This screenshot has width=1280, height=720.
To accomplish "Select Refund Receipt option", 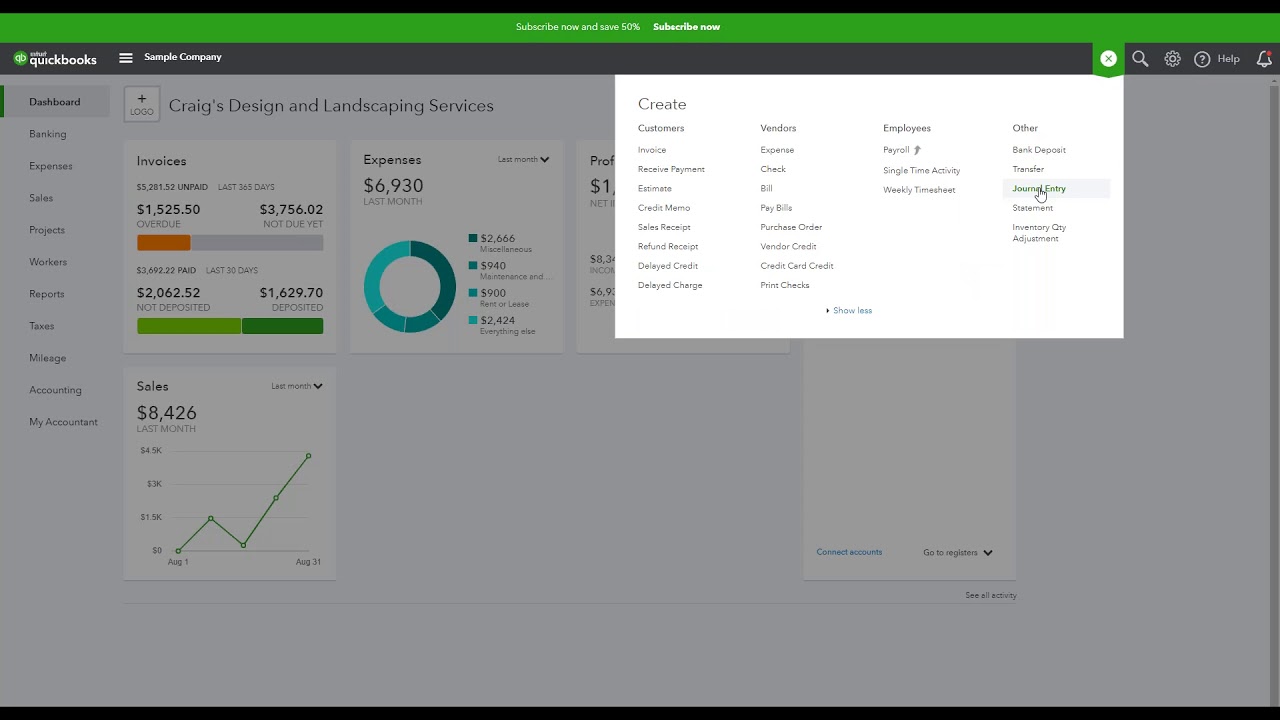I will click(x=668, y=247).
